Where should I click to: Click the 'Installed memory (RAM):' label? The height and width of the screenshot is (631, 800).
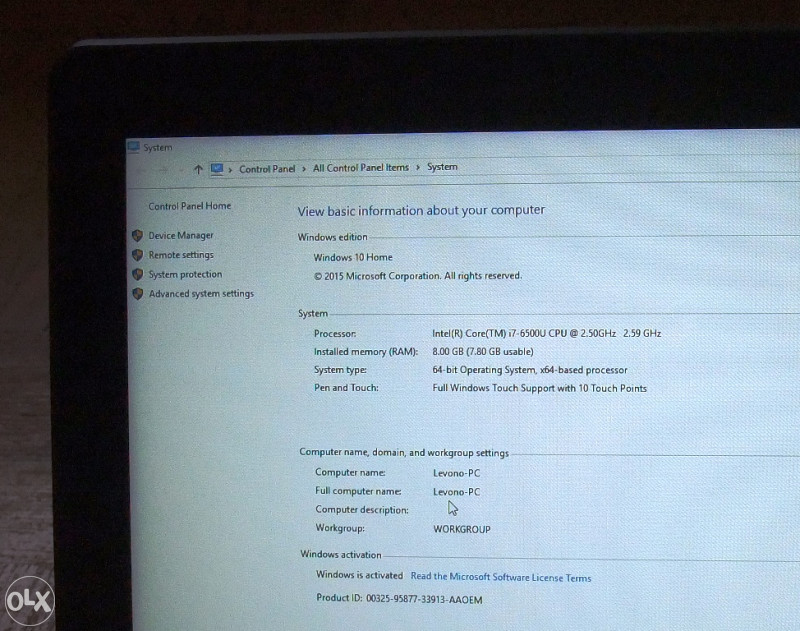pyautogui.click(x=366, y=352)
